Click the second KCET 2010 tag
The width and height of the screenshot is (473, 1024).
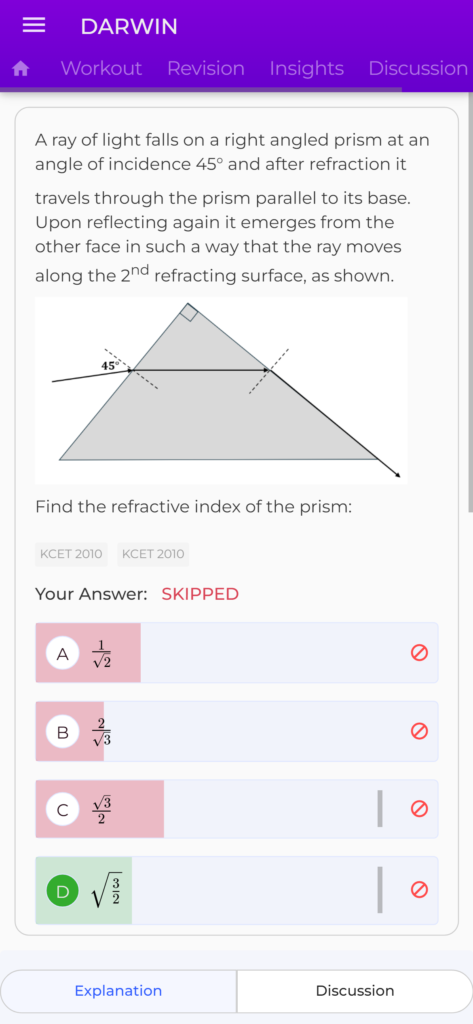pyautogui.click(x=154, y=554)
